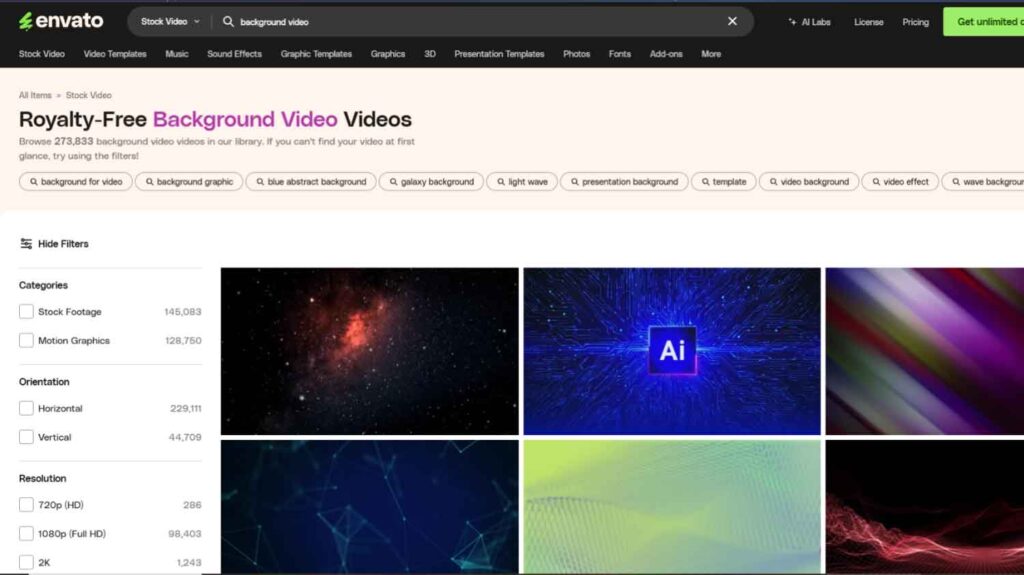
Task: Open the Presentation Templates nav item
Action: coord(499,54)
